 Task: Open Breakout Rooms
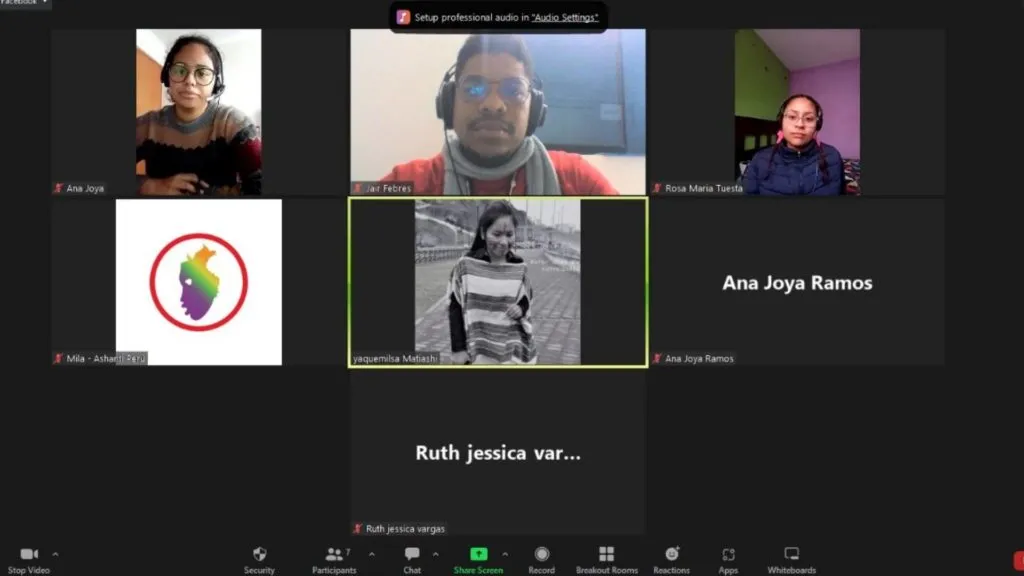pos(606,555)
